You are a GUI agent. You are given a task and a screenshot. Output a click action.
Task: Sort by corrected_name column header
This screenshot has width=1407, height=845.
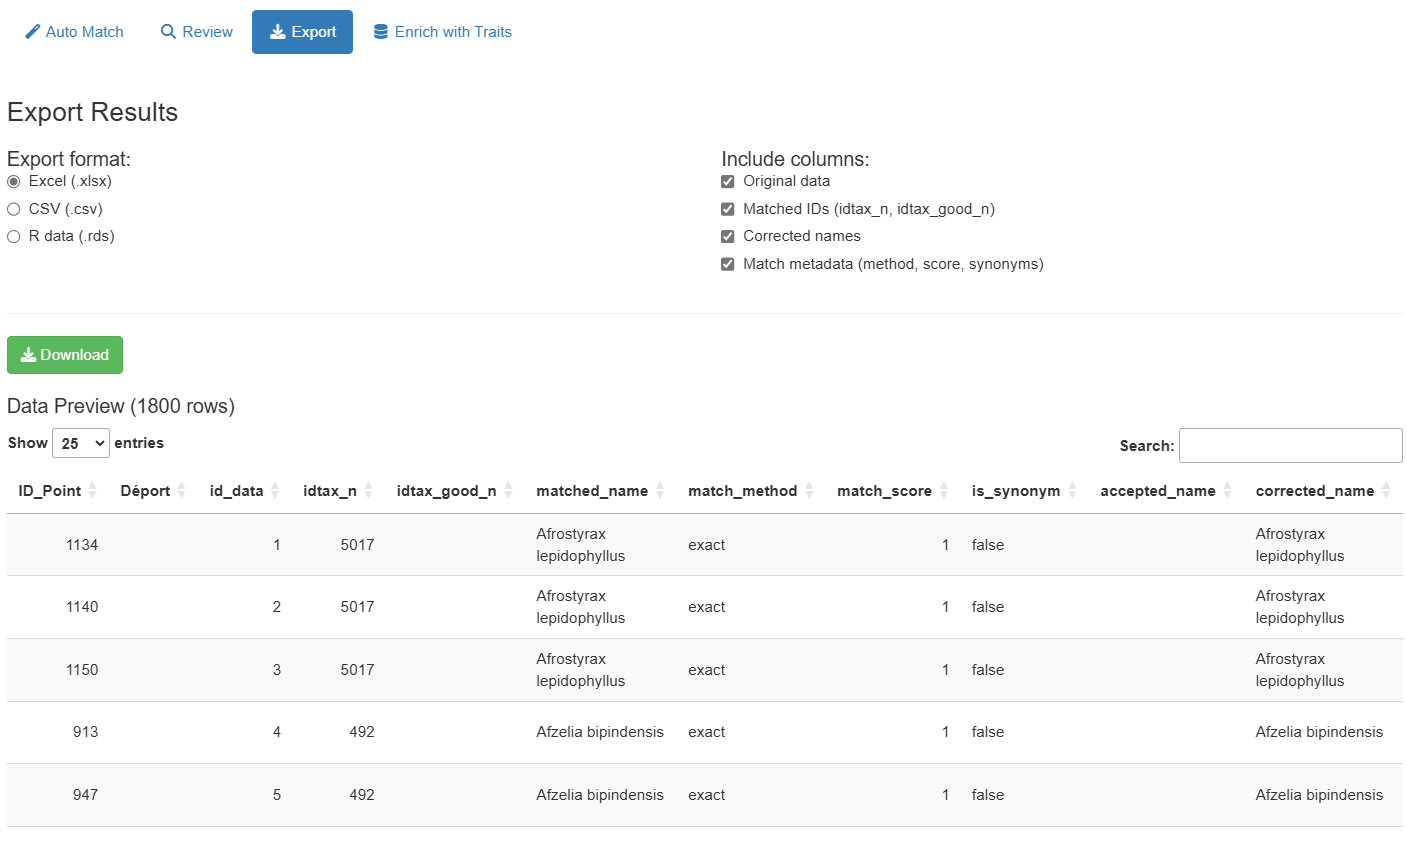1314,490
